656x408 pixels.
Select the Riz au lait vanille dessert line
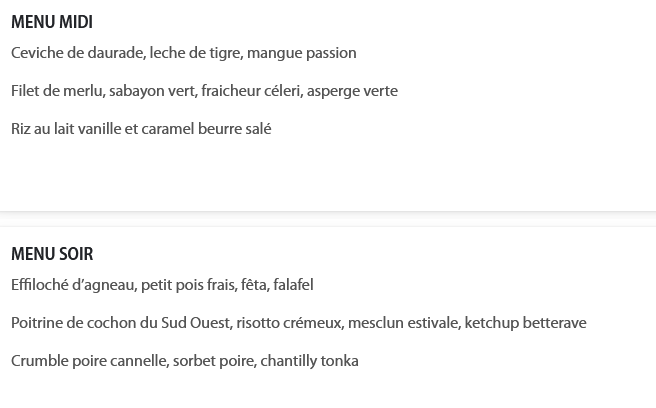141,128
